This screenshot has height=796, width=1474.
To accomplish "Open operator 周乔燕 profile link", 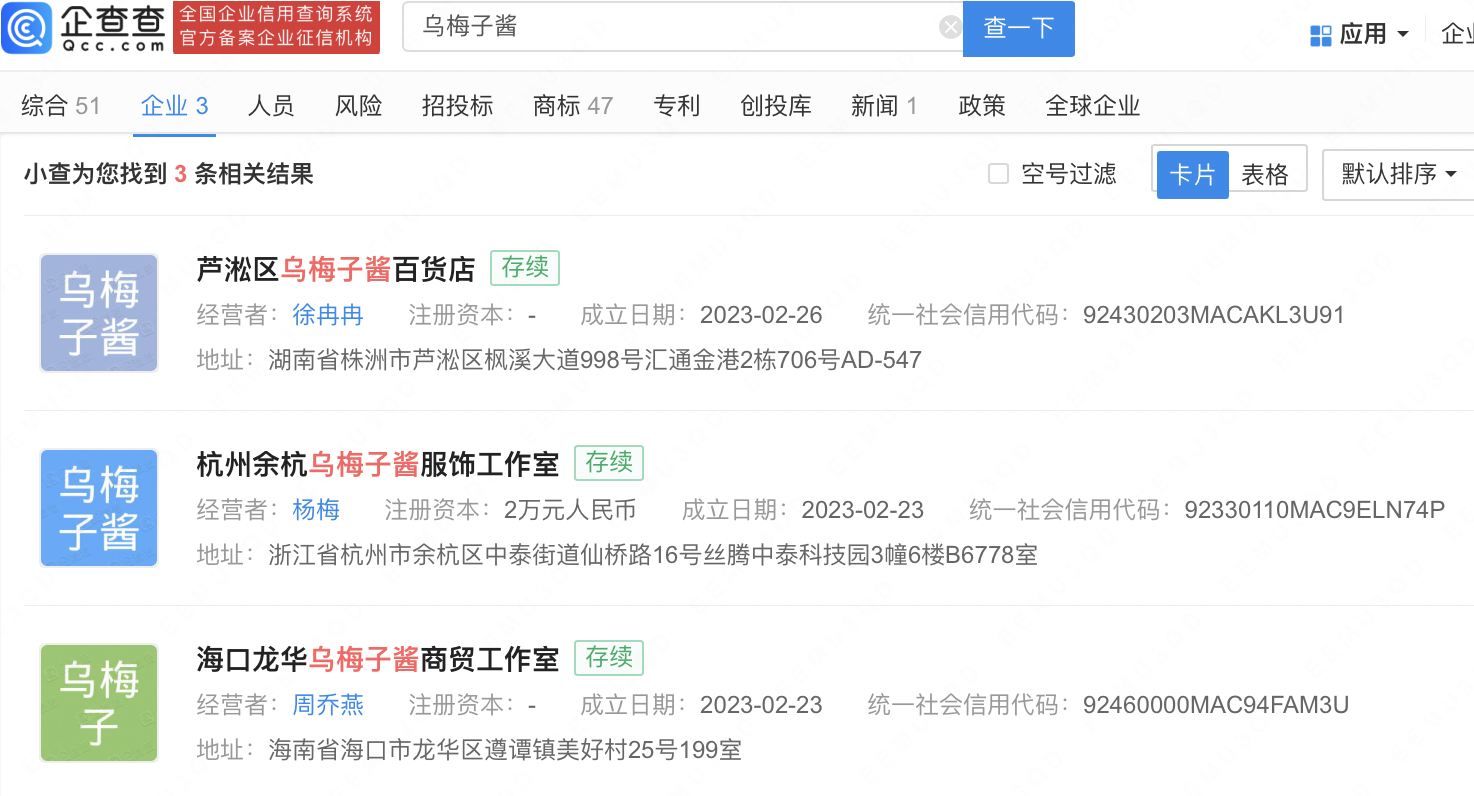I will point(328,706).
